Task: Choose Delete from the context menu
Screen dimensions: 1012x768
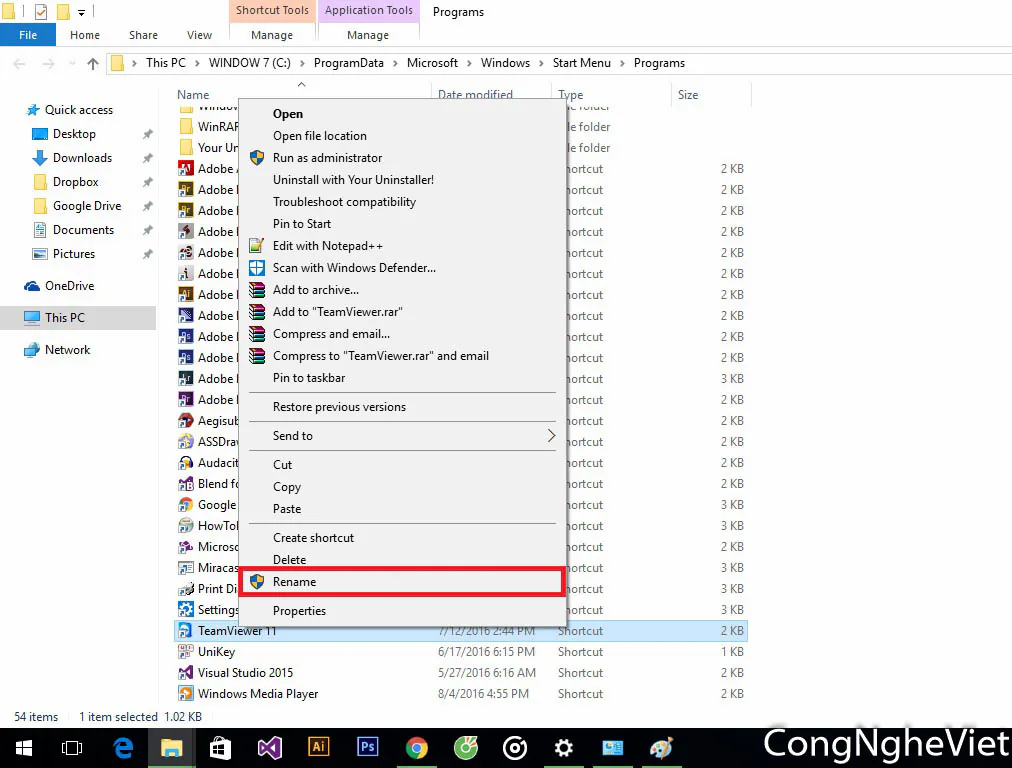Action: pos(401,560)
